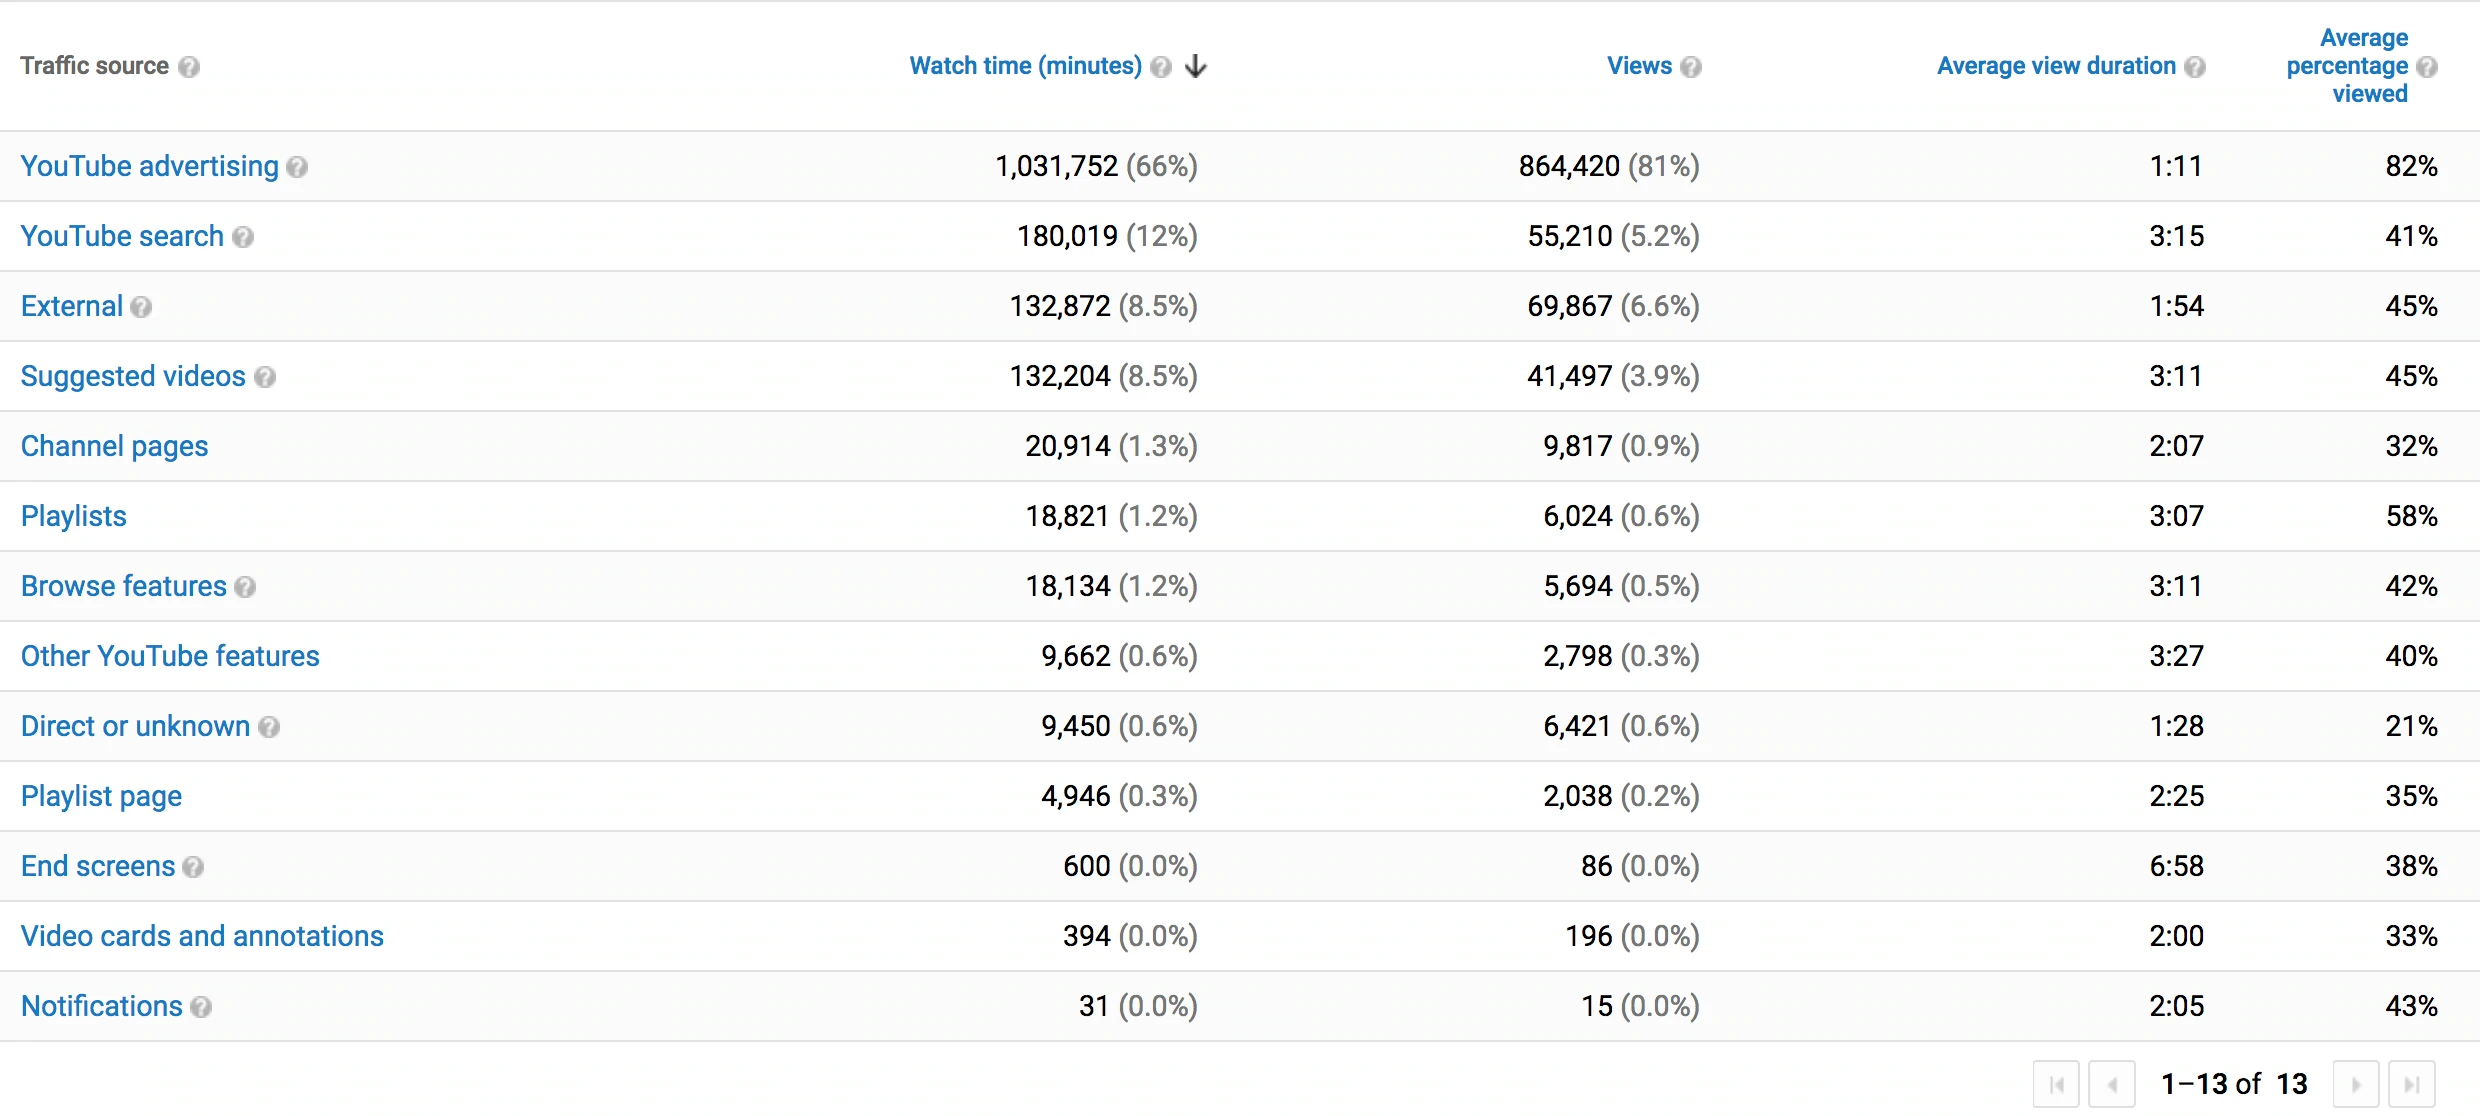
Task: Sort table by Watch time (minutes) column
Action: pyautogui.click(x=1024, y=66)
